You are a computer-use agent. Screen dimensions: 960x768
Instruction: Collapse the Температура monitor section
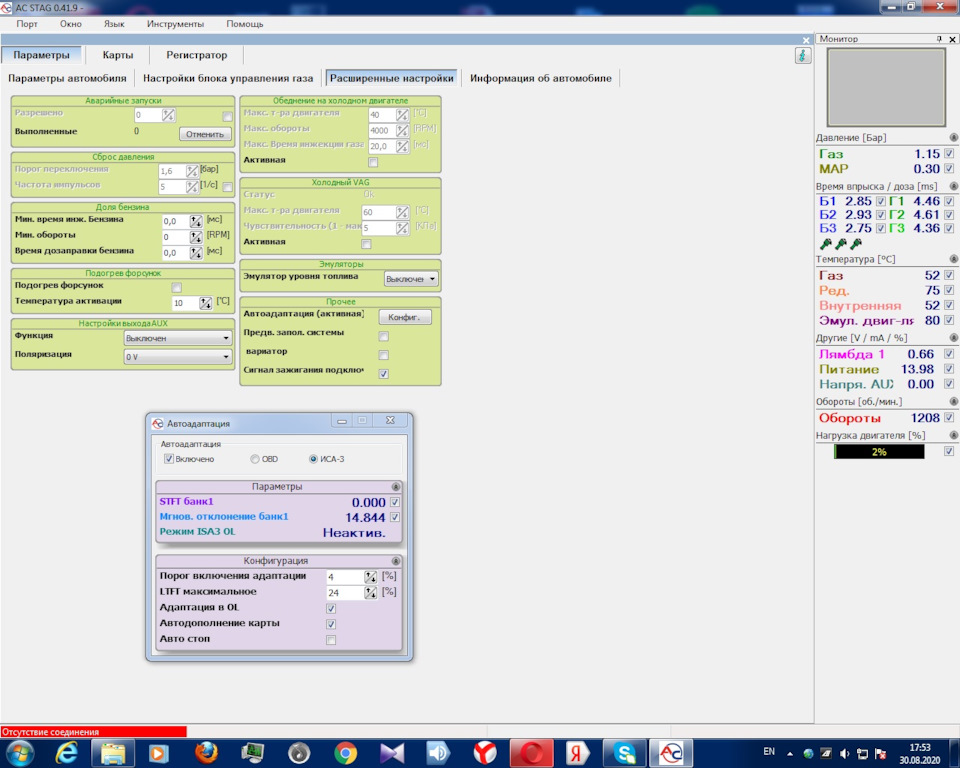[x=953, y=259]
